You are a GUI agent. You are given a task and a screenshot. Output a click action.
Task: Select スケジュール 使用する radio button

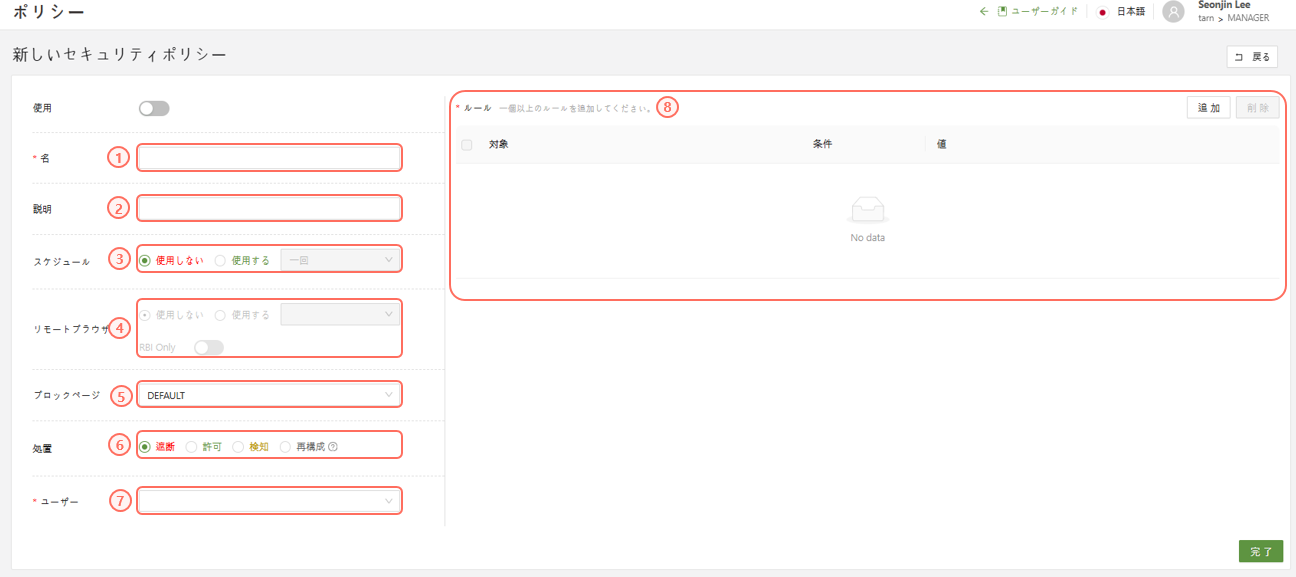220,260
